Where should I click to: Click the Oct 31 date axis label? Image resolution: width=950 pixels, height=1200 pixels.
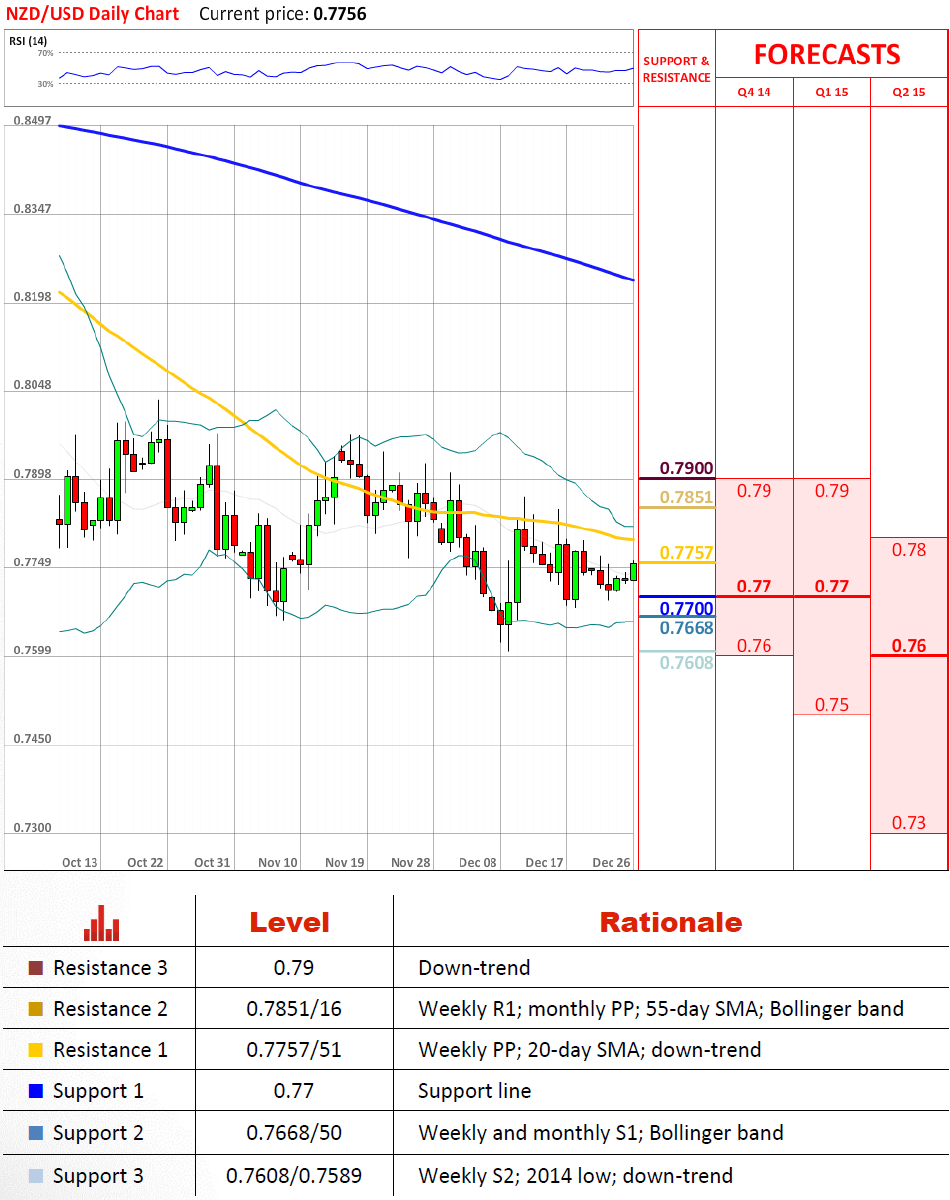pos(212,862)
